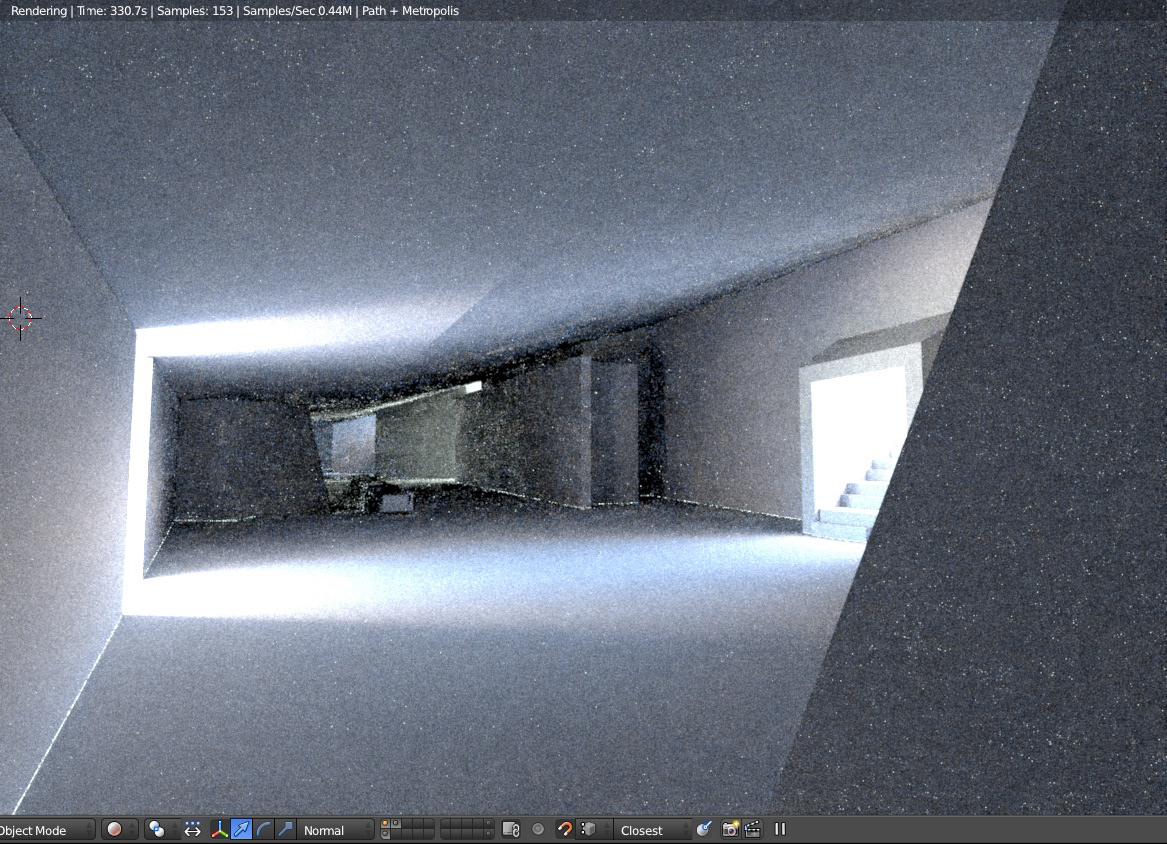Click the 'Time: 330.7s' status text

pos(112,11)
